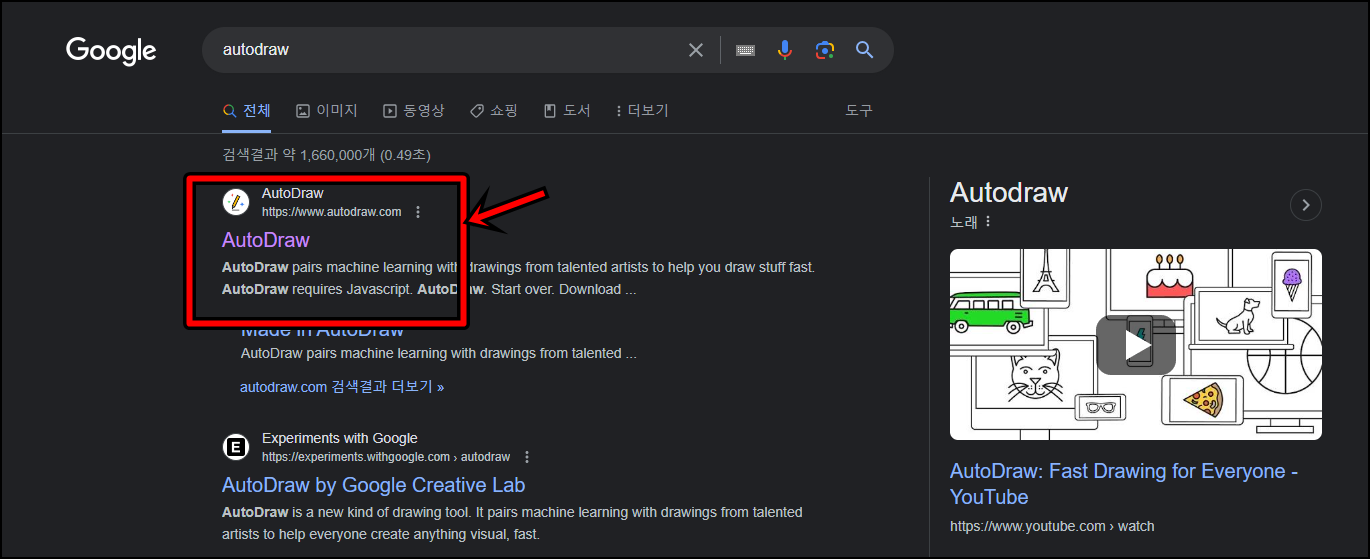Clear the search box text
This screenshot has height=559, width=1370.
click(x=696, y=50)
